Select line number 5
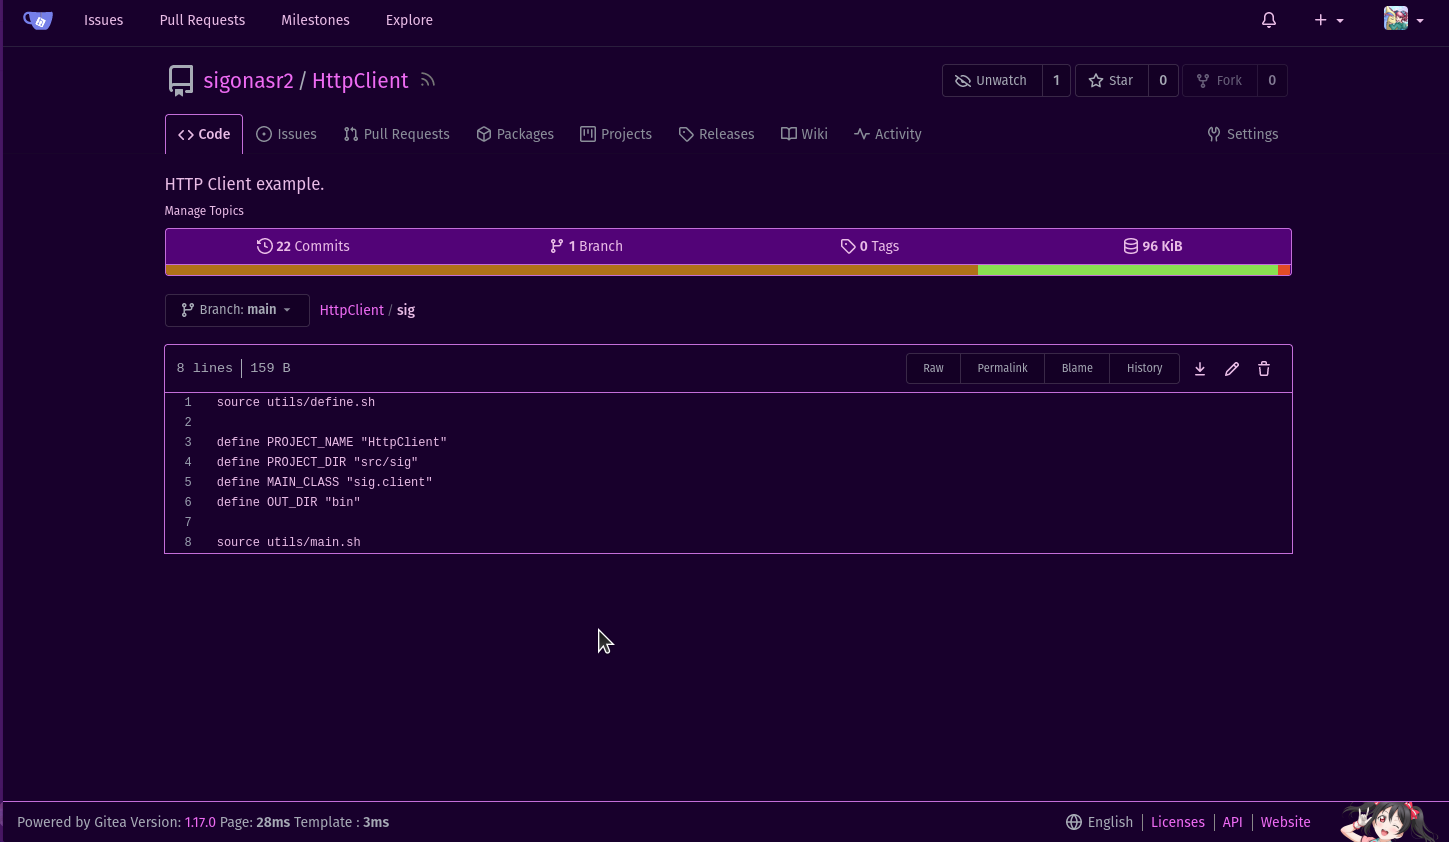Viewport: 1449px width, 842px height. coord(188,482)
